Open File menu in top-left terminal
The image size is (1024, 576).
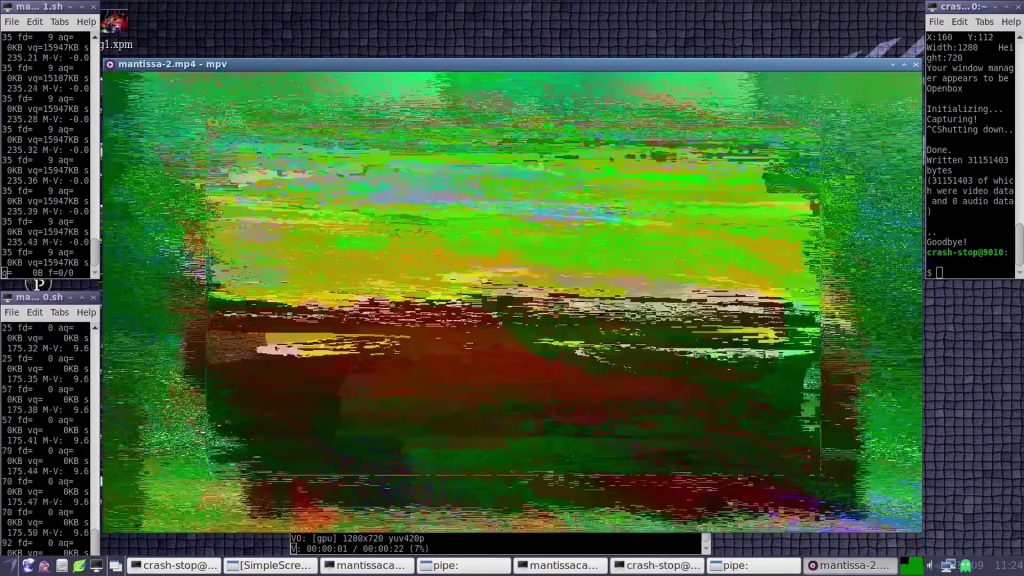(12, 22)
